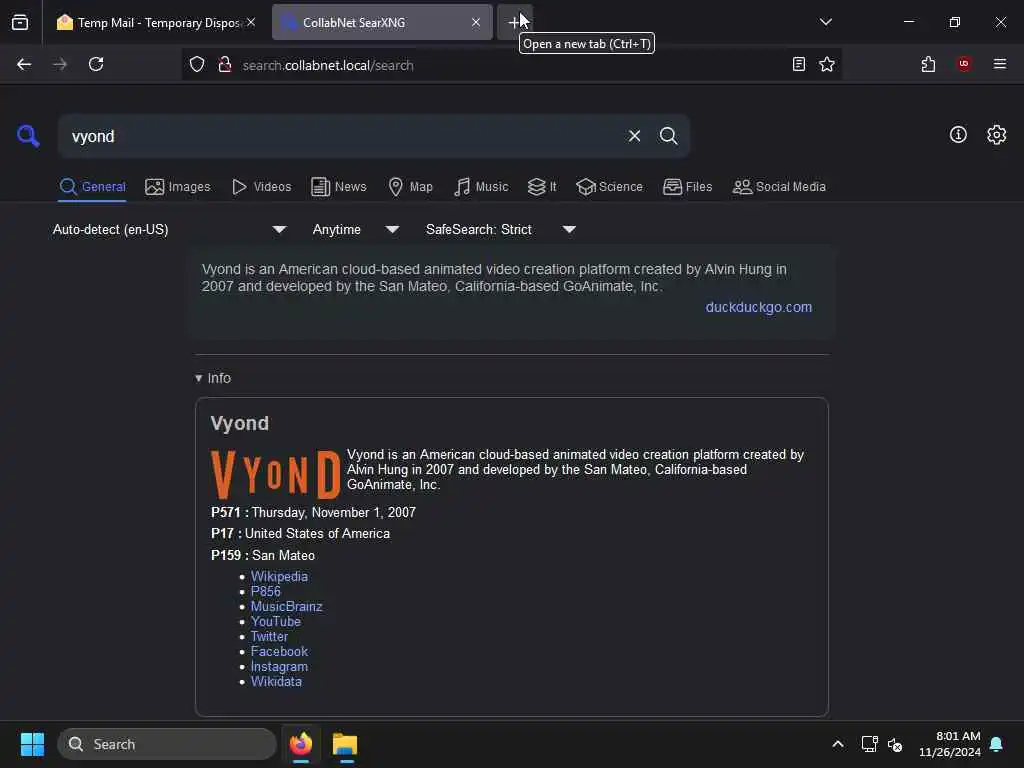Select the CollabNet SearXNG tab

pyautogui.click(x=382, y=22)
